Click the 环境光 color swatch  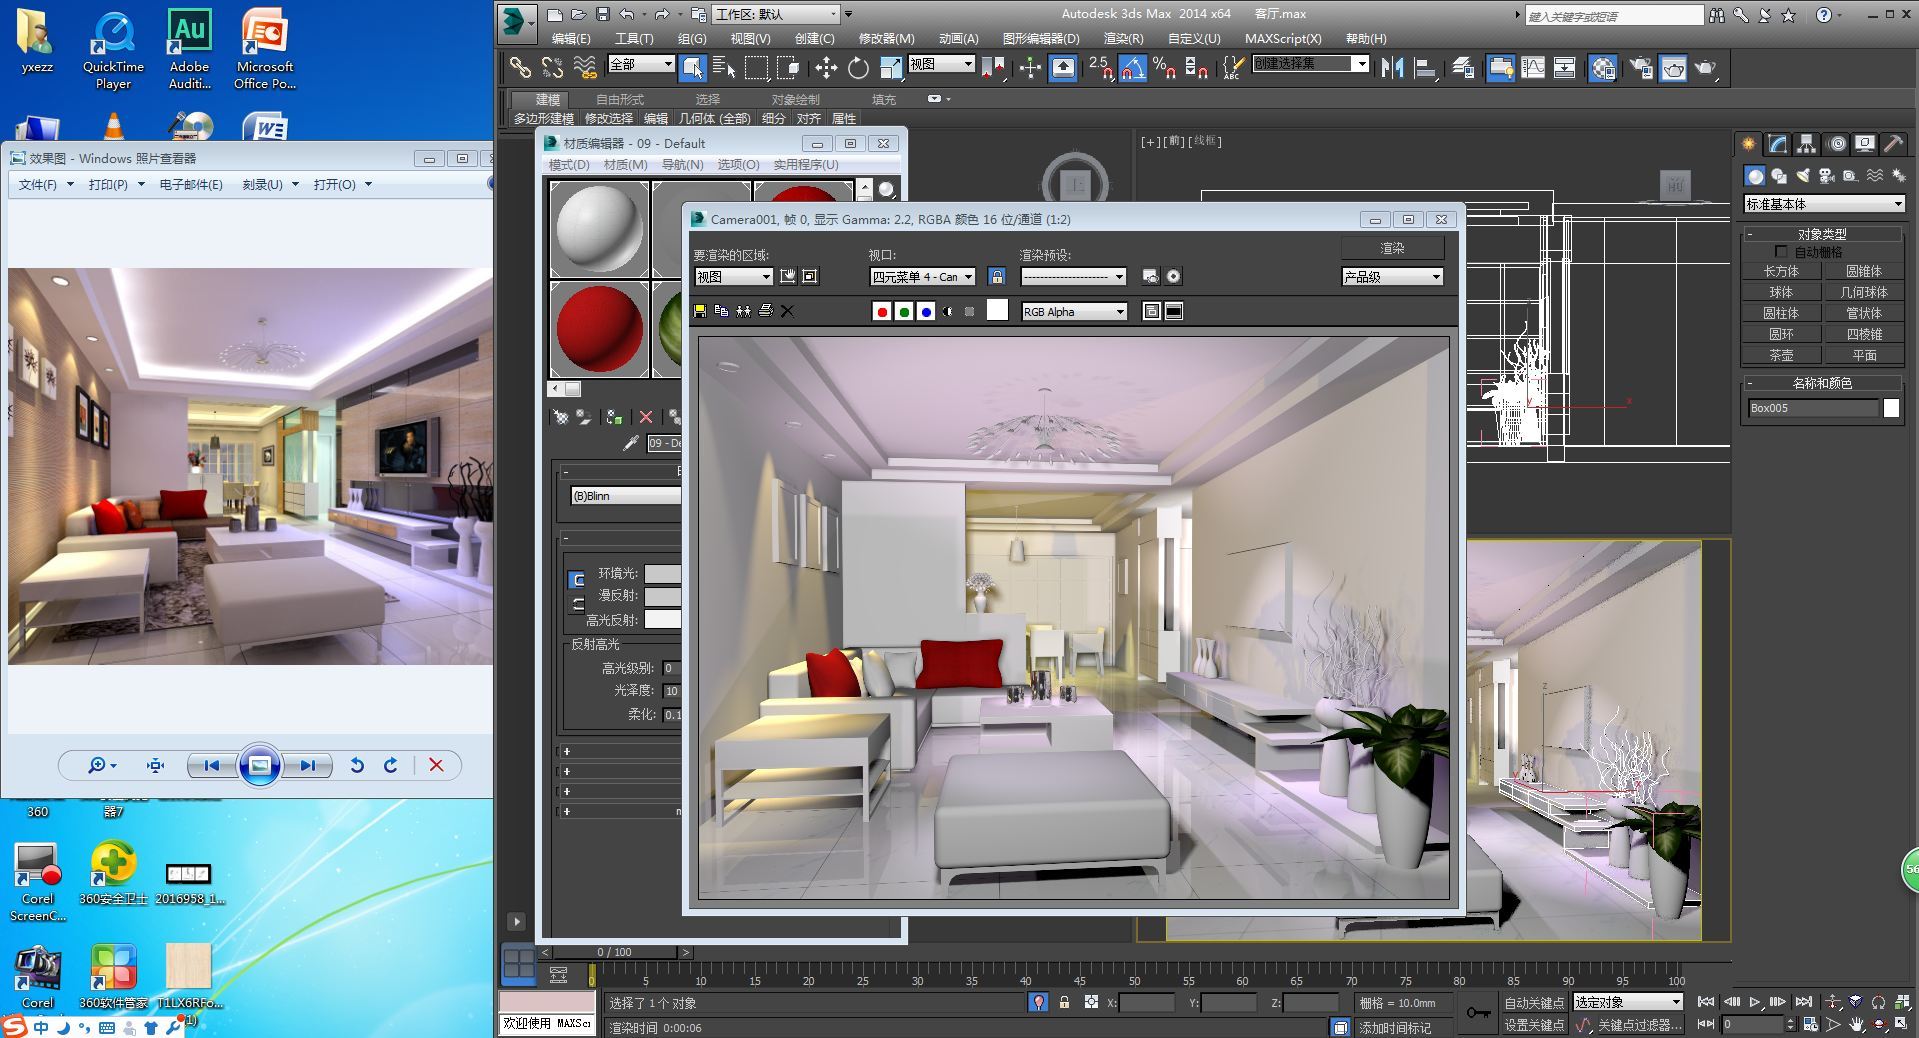(662, 573)
